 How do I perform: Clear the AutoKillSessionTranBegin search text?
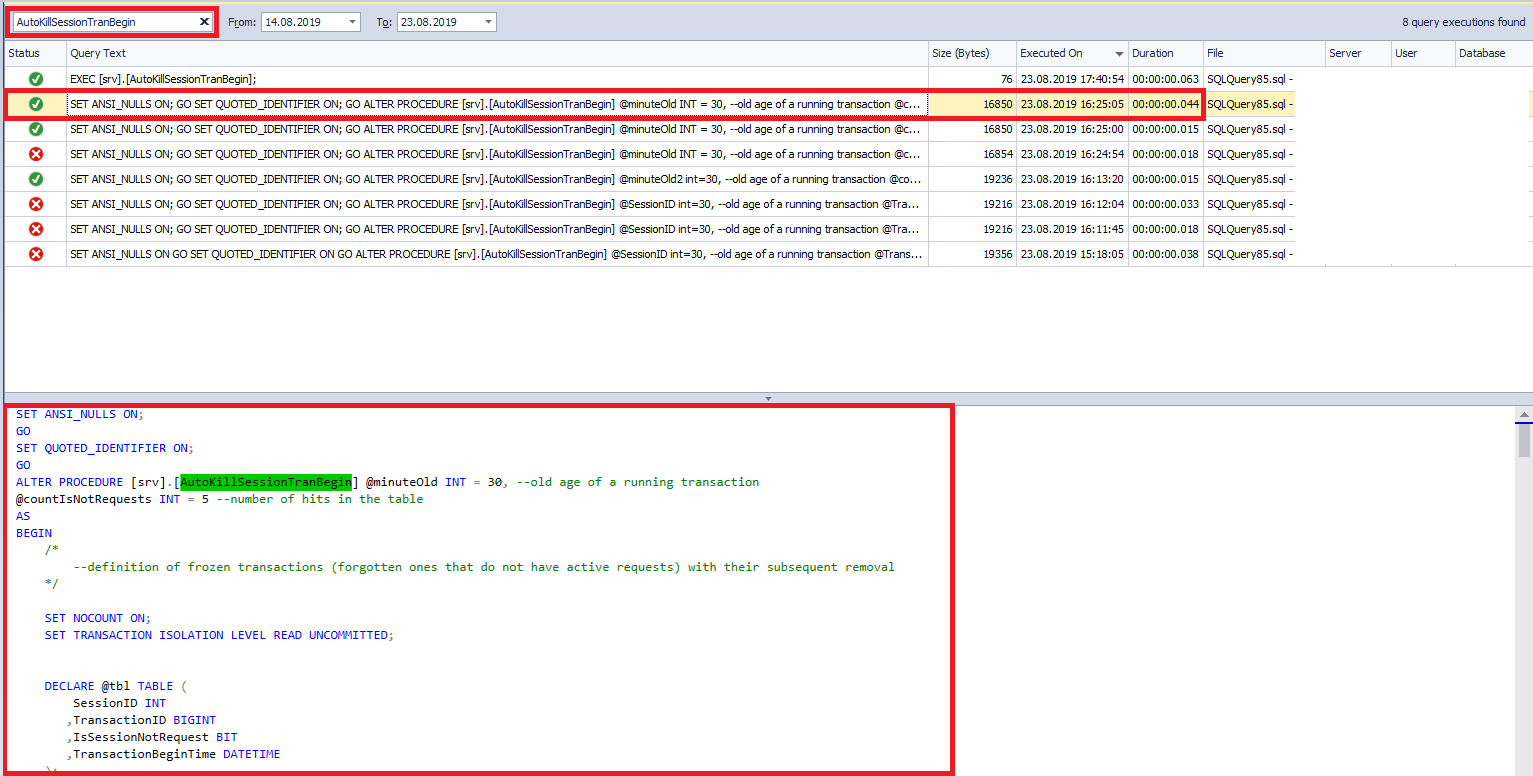204,21
